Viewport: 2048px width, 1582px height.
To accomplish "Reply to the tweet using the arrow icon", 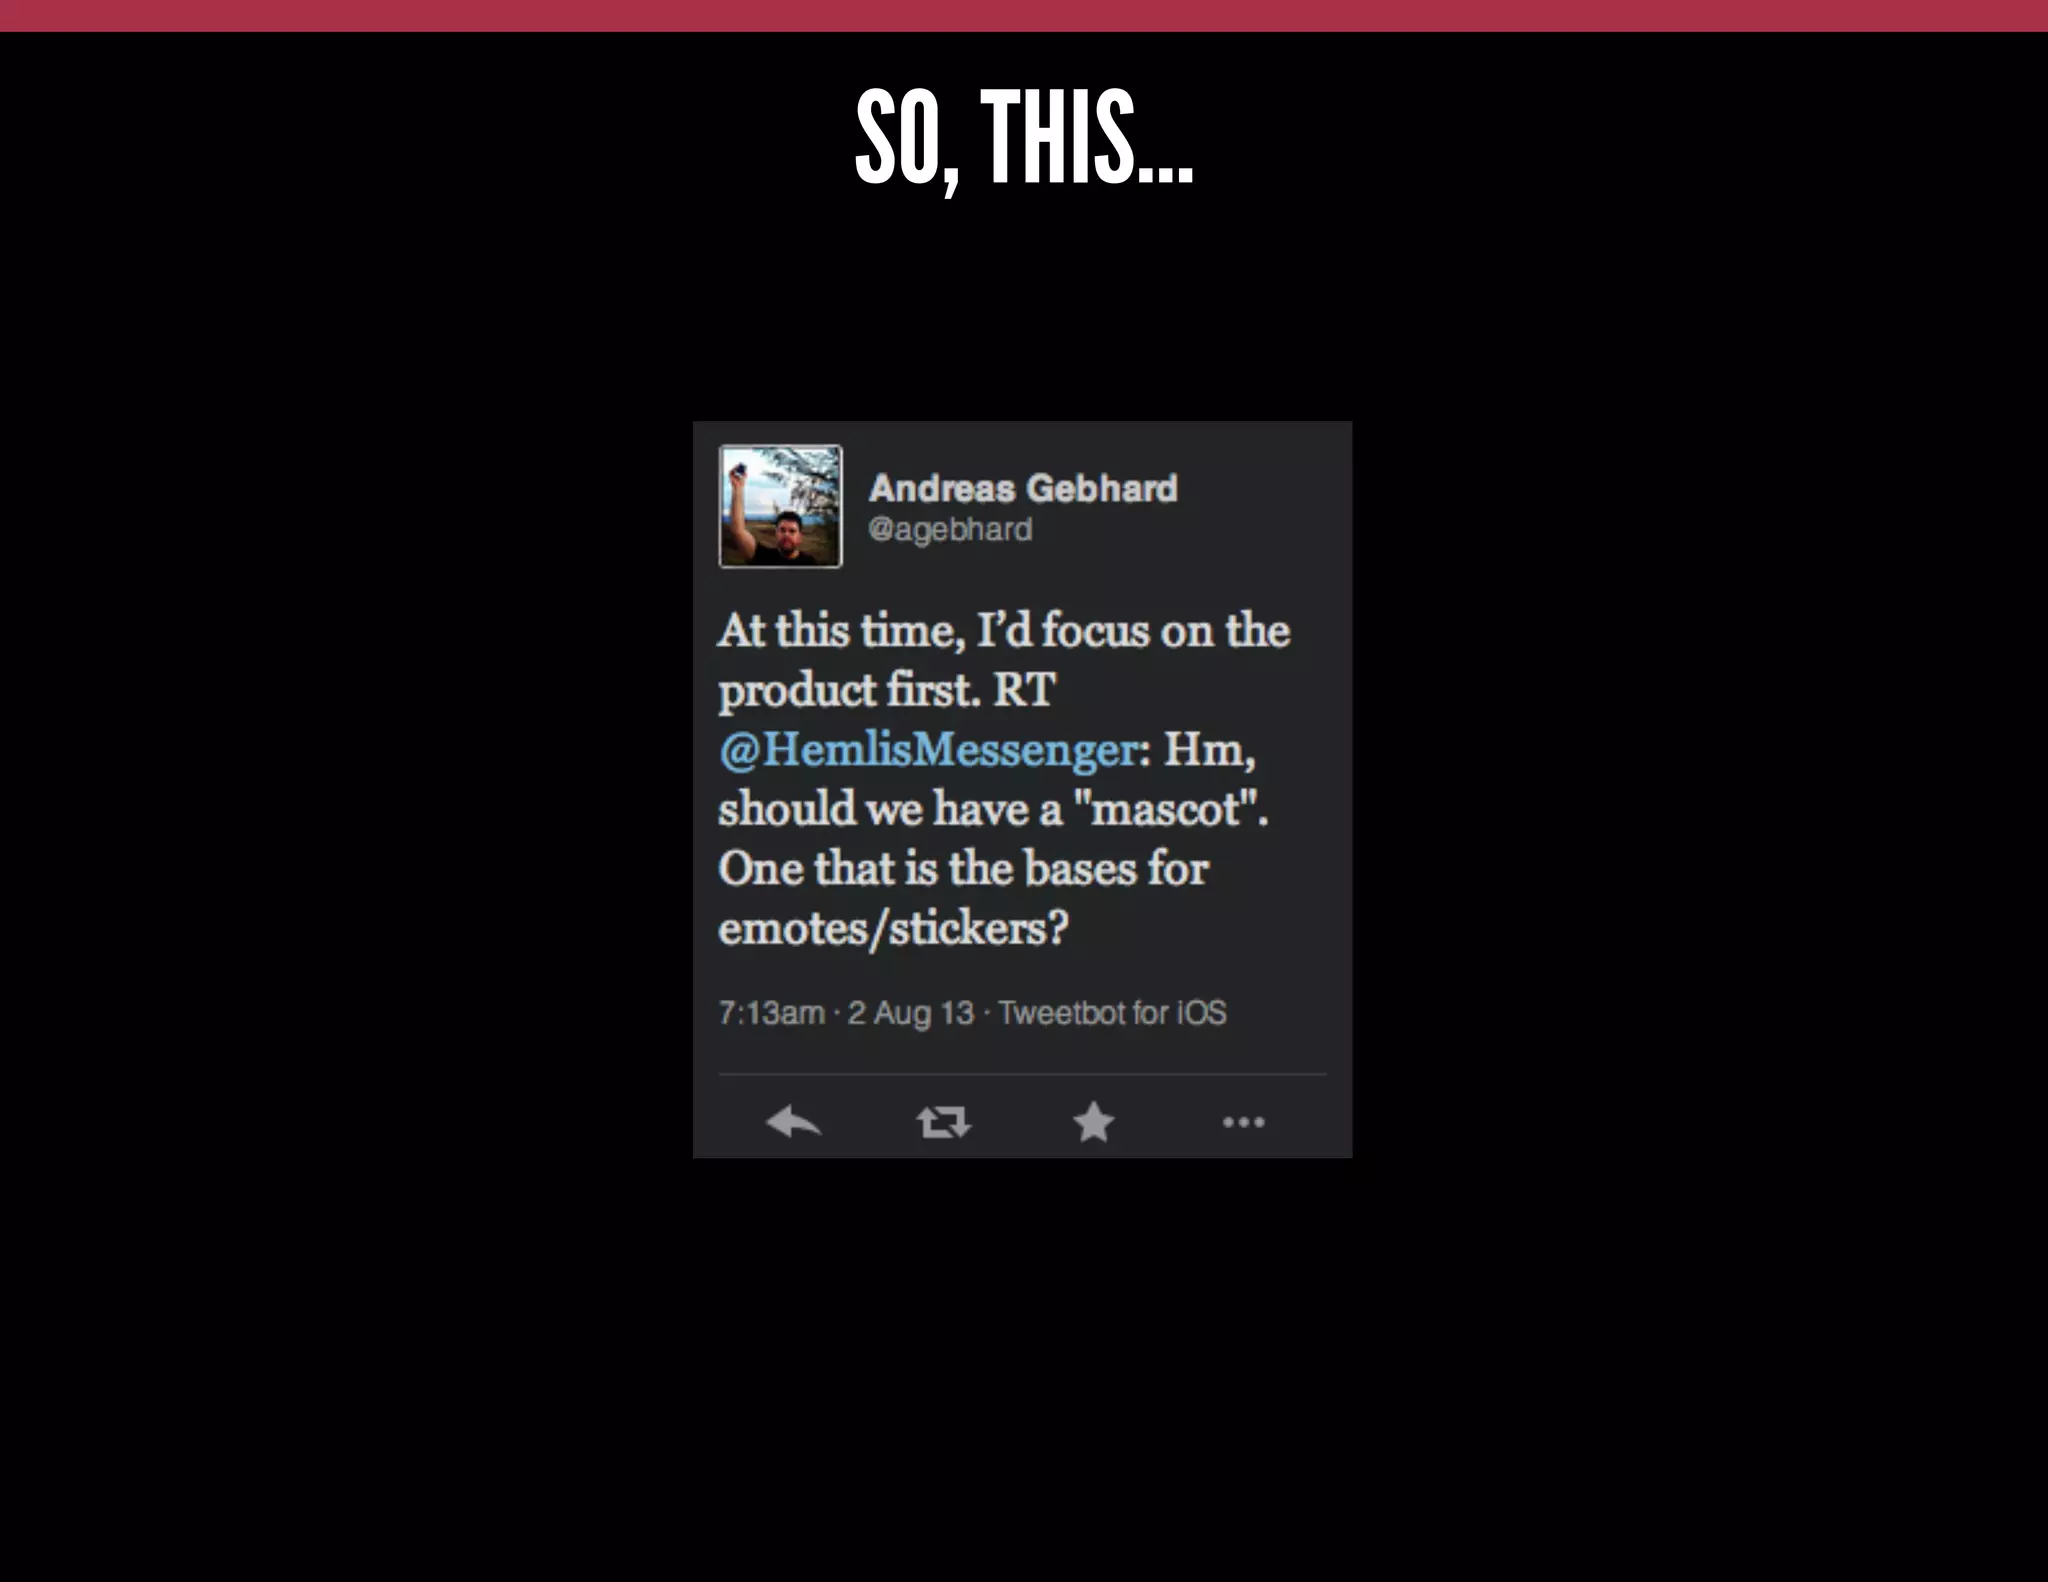I will [794, 1122].
